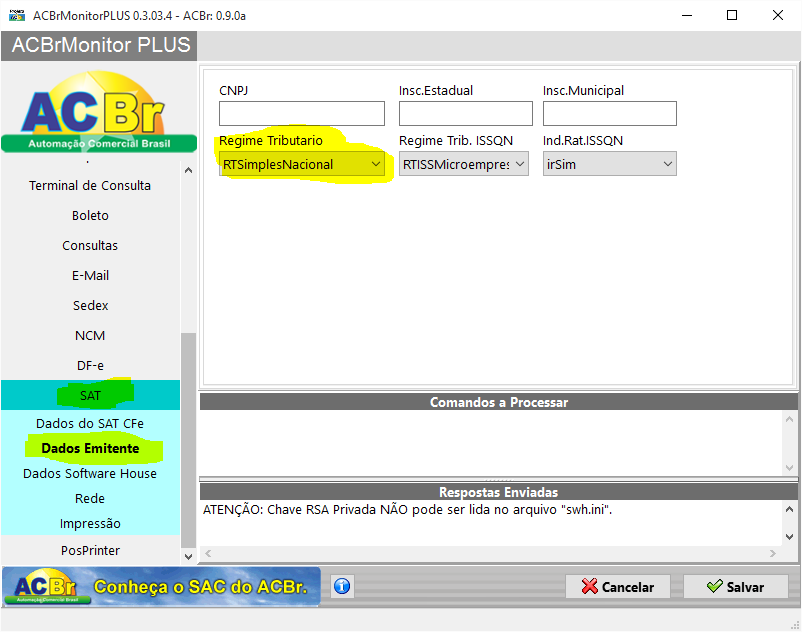Viewport: 802px width, 632px height.
Task: Focus the Insc.Municipal input field
Action: pyautogui.click(x=610, y=114)
